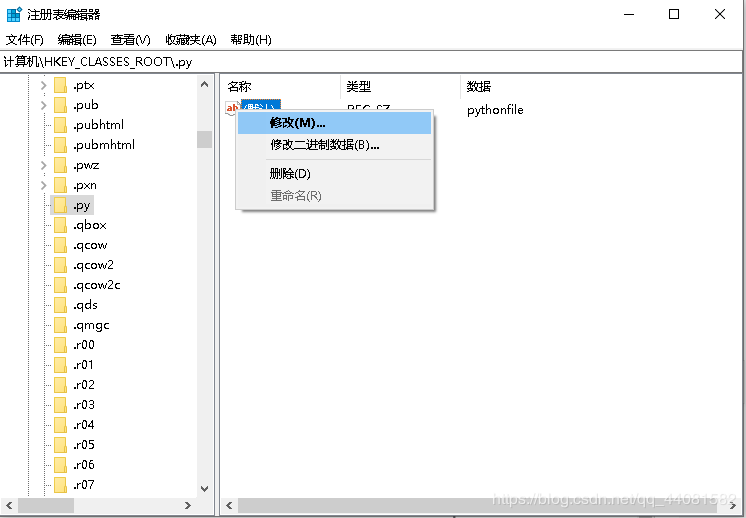The height and width of the screenshot is (518, 746).
Task: Click the 数据 column header
Action: click(601, 87)
